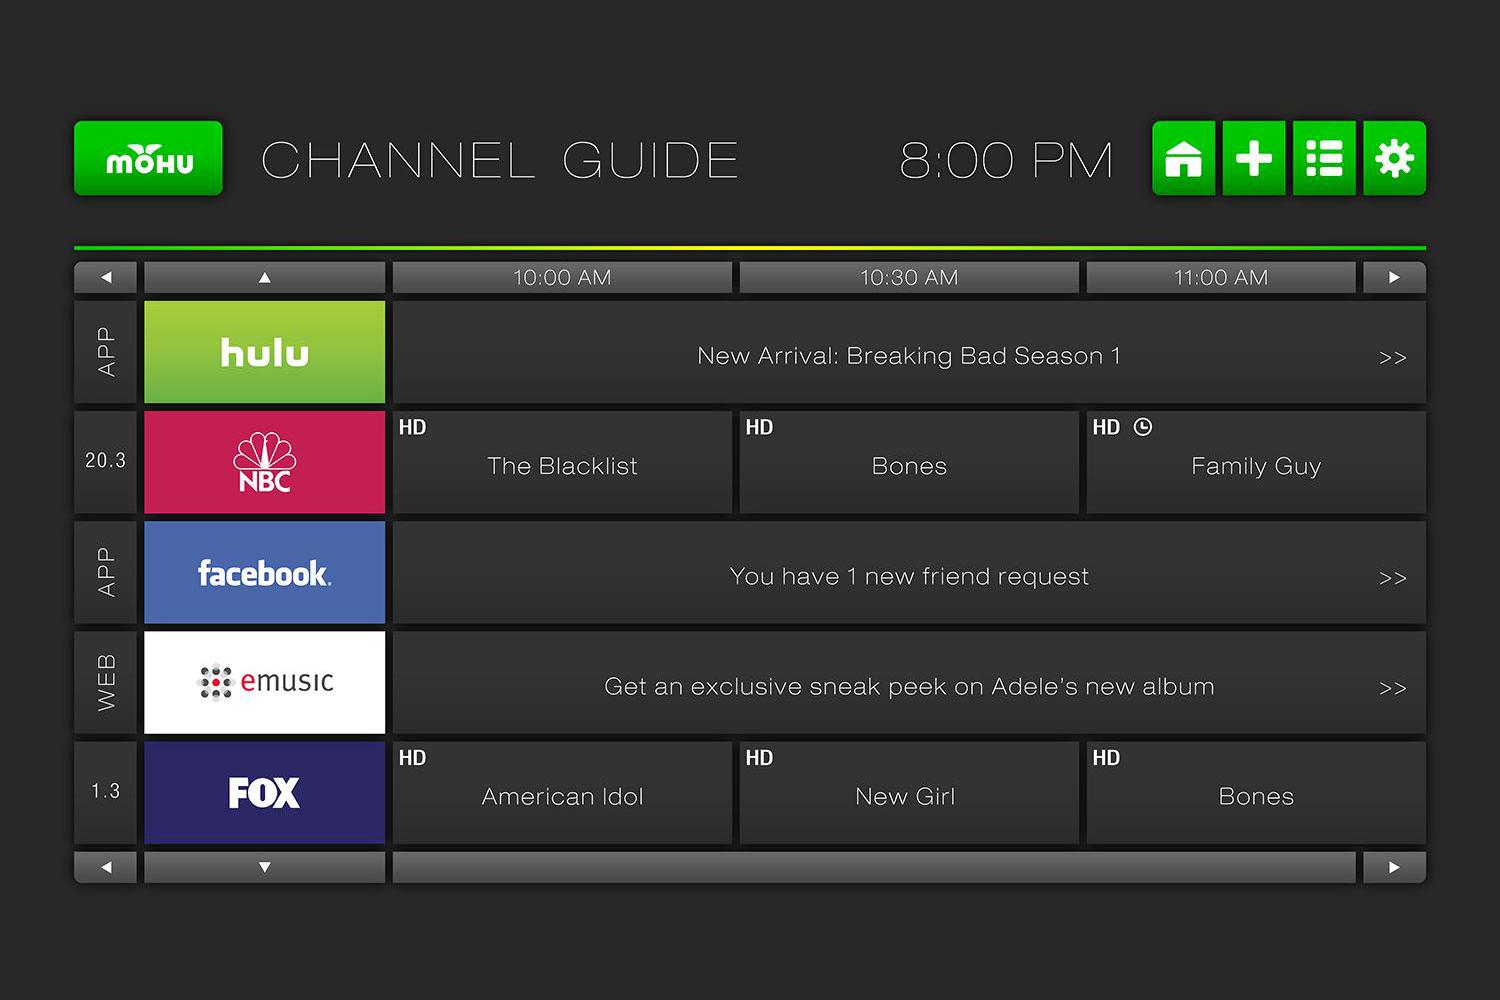Click the HD badge on New Girl
The height and width of the screenshot is (1000, 1500).
tap(759, 758)
